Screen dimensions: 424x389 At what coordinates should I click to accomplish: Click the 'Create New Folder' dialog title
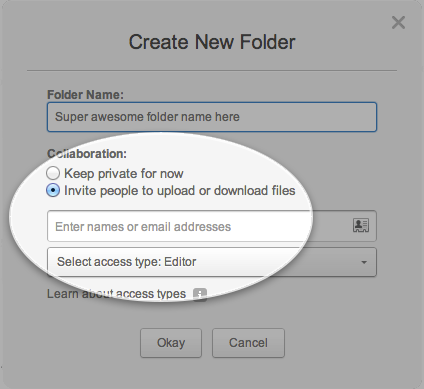click(x=212, y=42)
